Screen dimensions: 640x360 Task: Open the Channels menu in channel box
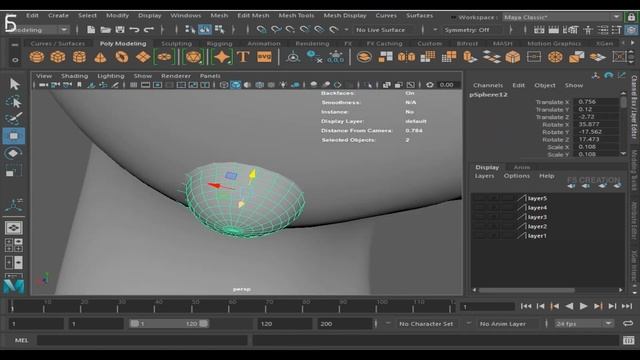coord(488,85)
